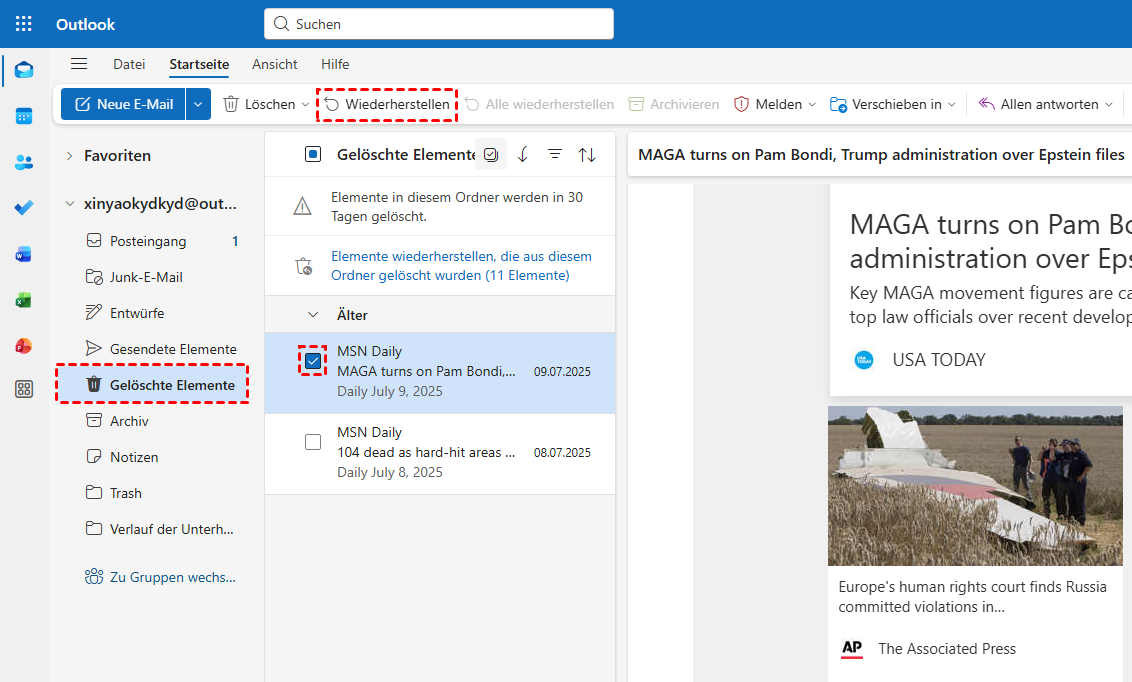This screenshot has height=682, width=1132.
Task: Launch Word from the app rail
Action: coord(24,254)
